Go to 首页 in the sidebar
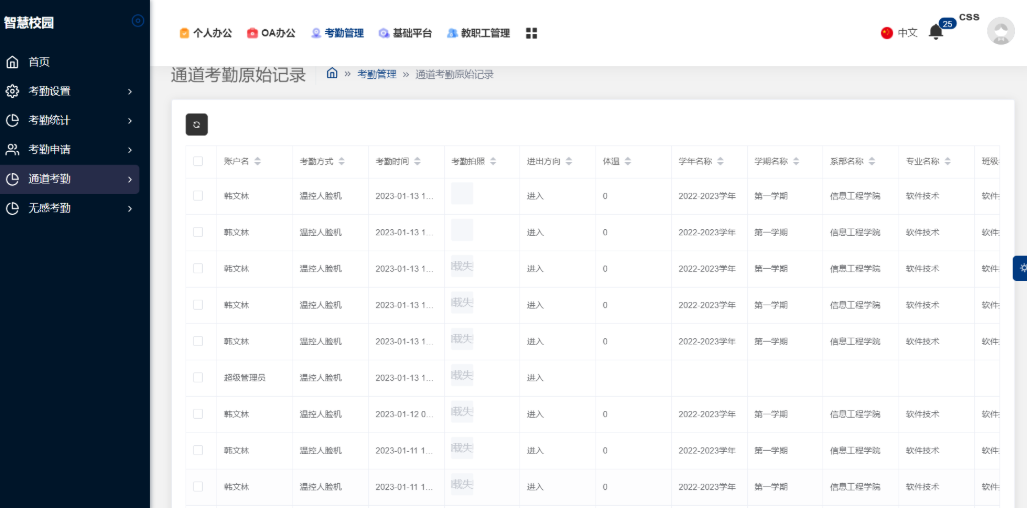The image size is (1027, 508). coord(39,62)
